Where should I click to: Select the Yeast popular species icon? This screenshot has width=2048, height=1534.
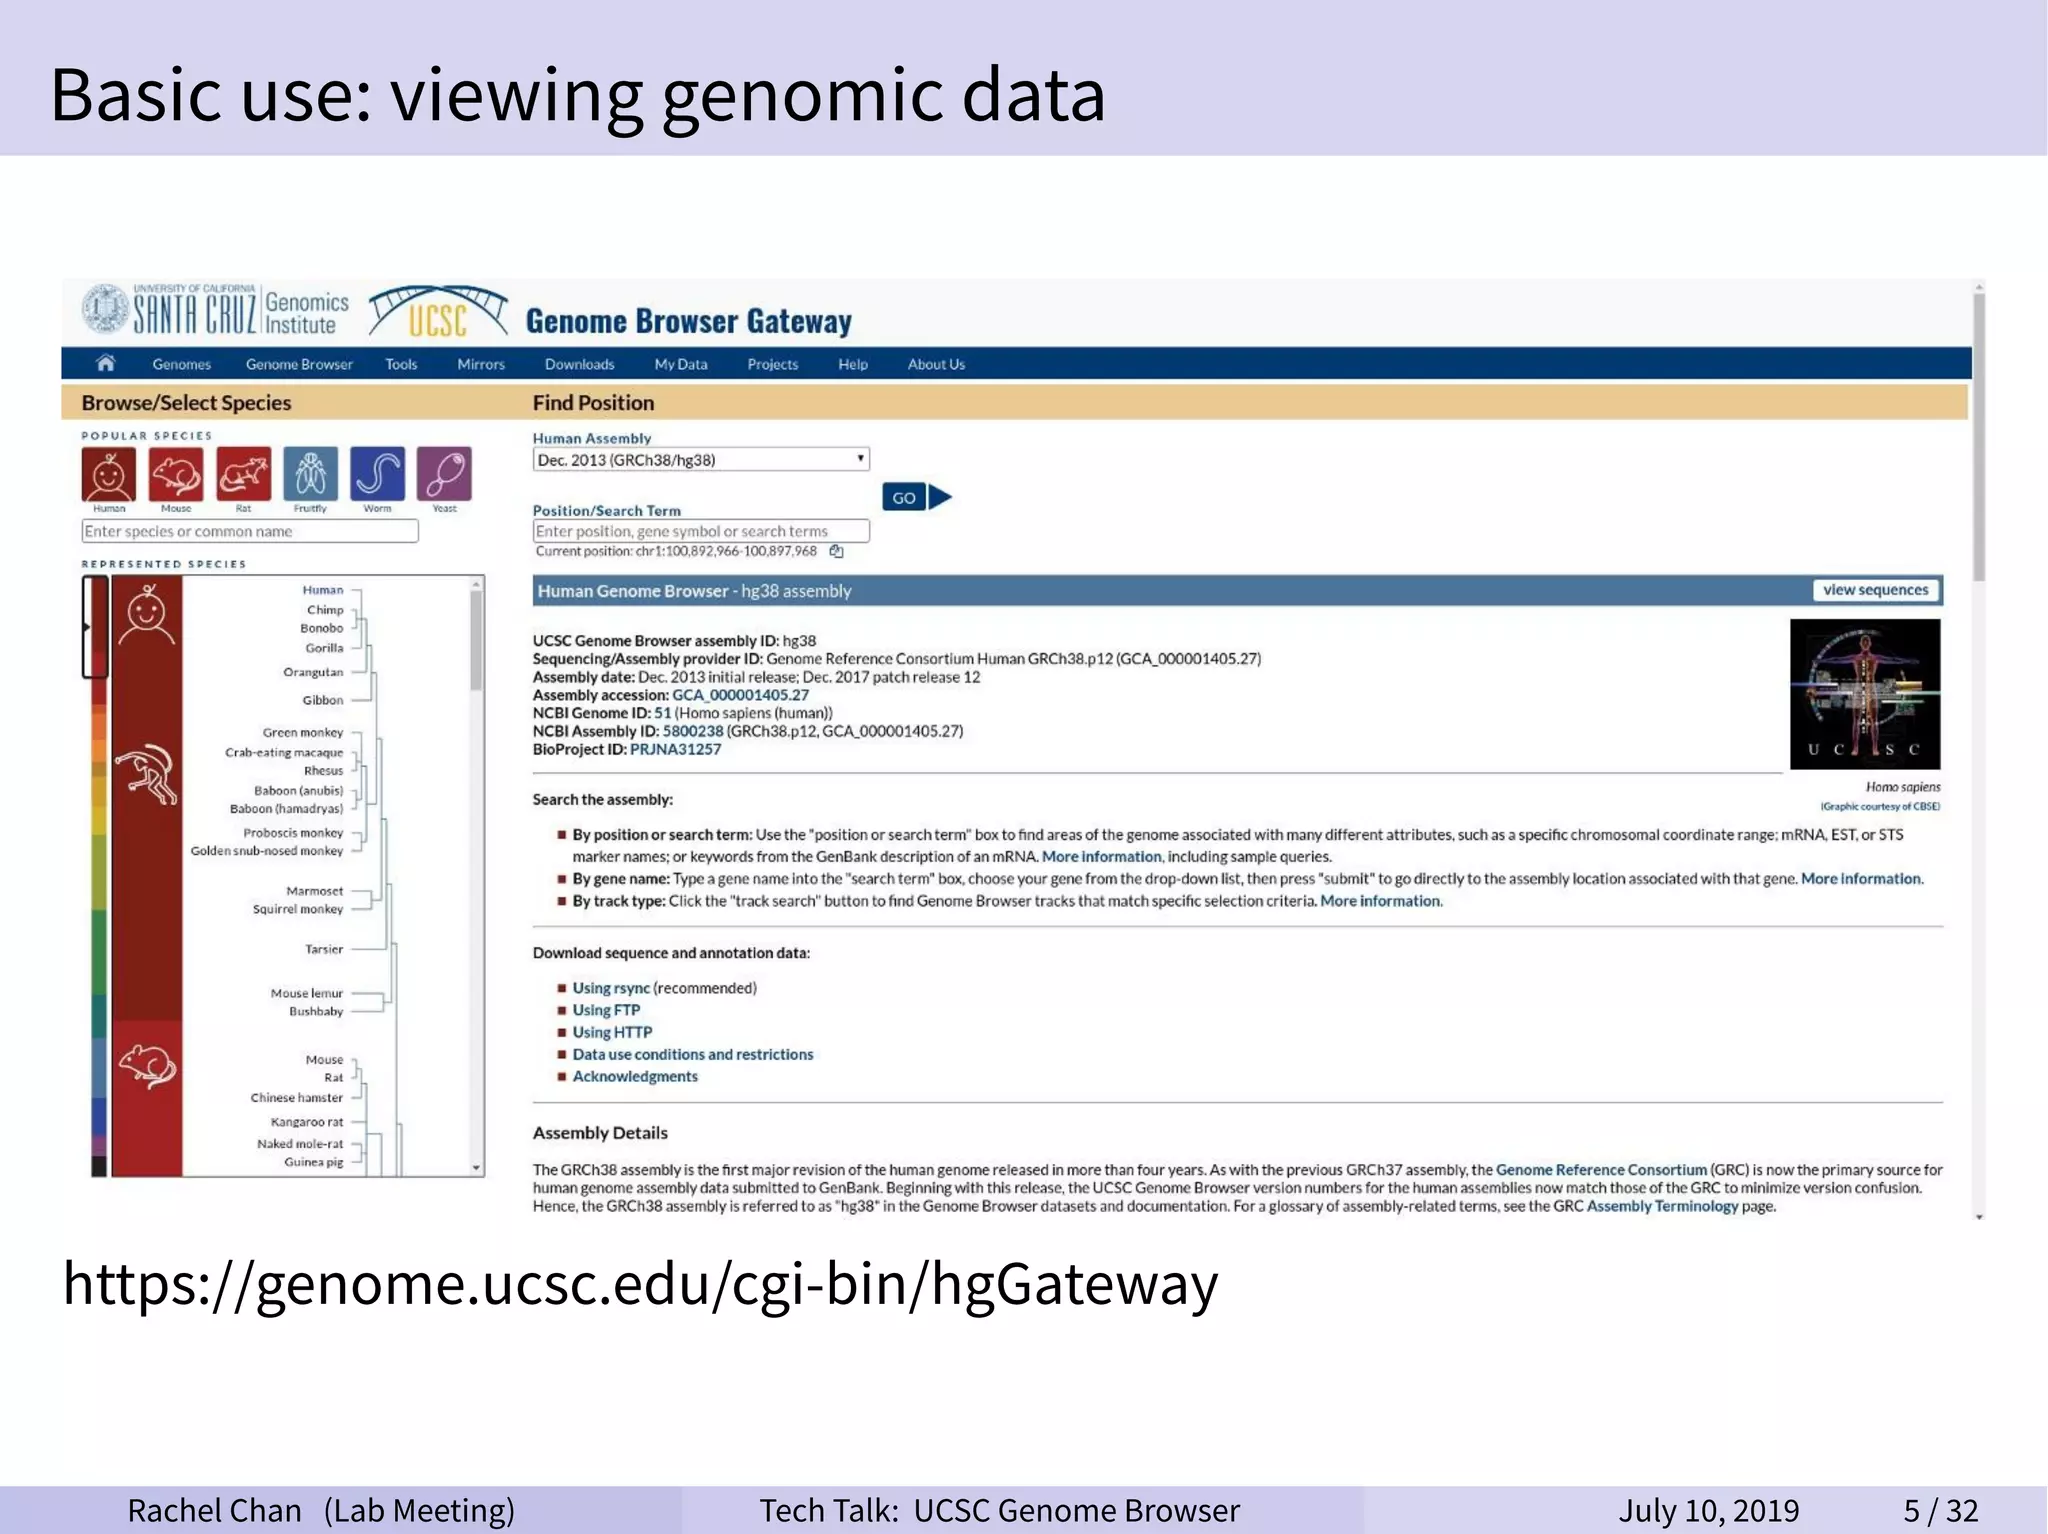[444, 474]
